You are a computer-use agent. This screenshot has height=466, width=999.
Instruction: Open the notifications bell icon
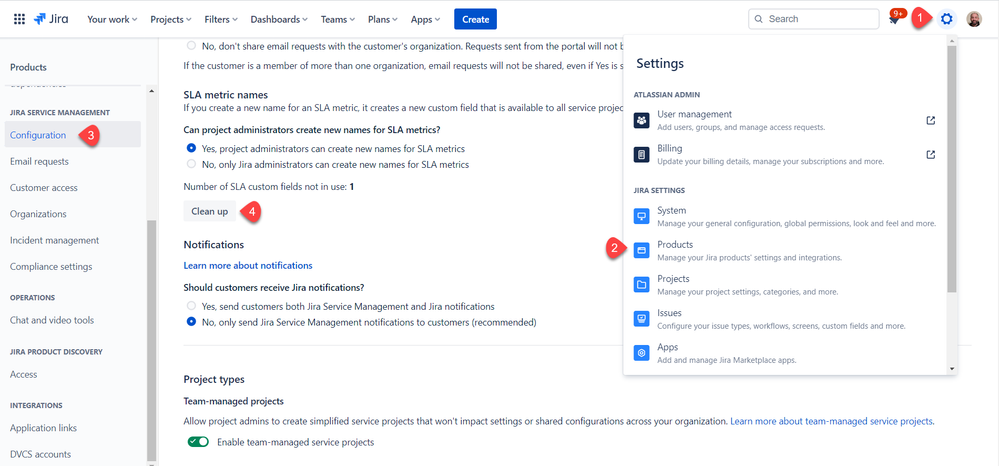pyautogui.click(x=894, y=19)
